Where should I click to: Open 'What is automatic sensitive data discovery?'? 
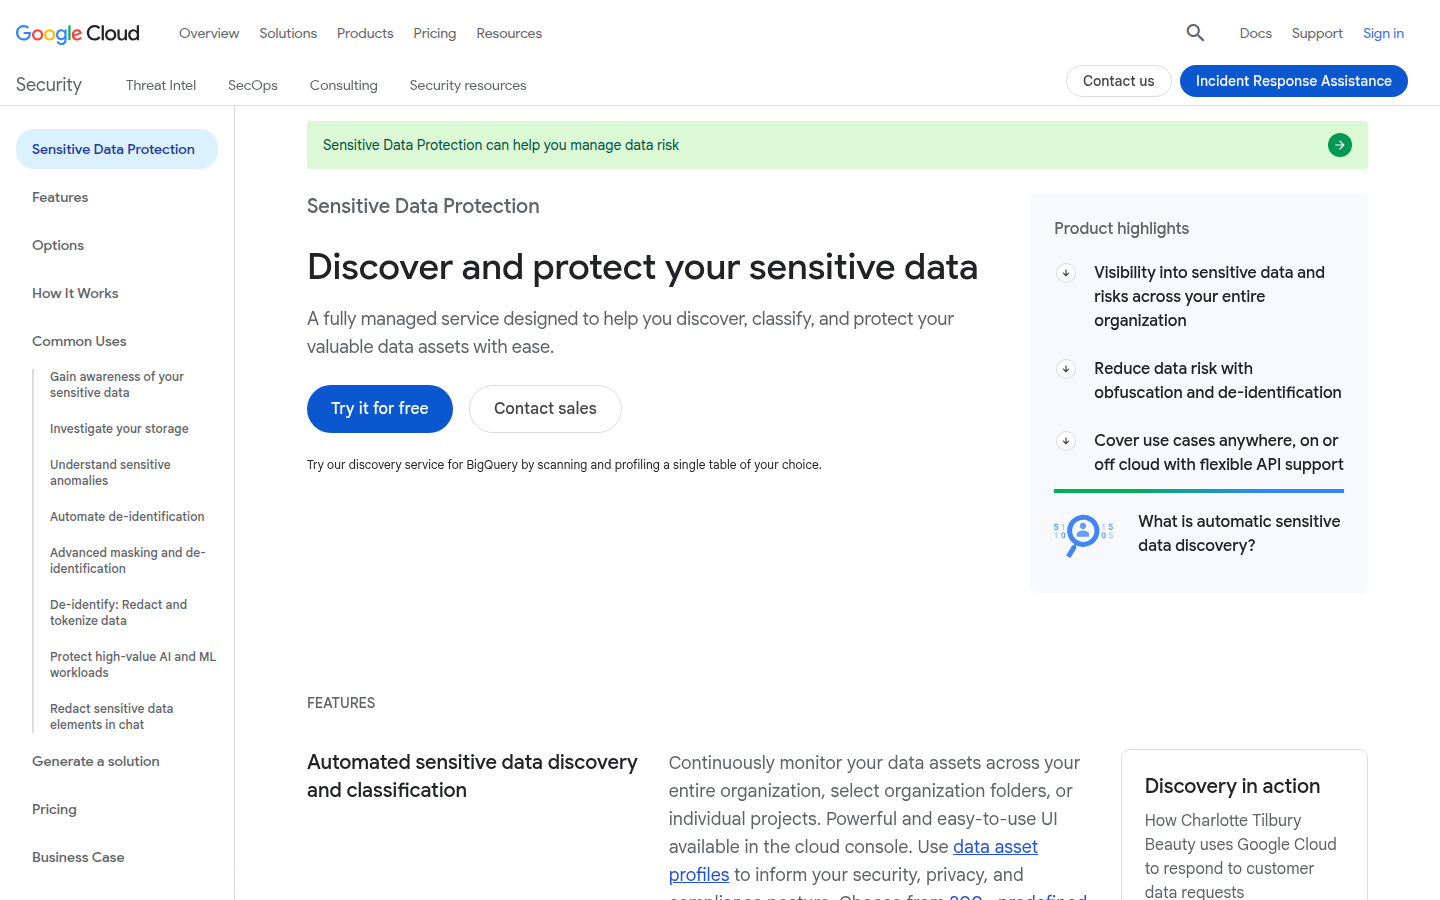coord(1240,533)
